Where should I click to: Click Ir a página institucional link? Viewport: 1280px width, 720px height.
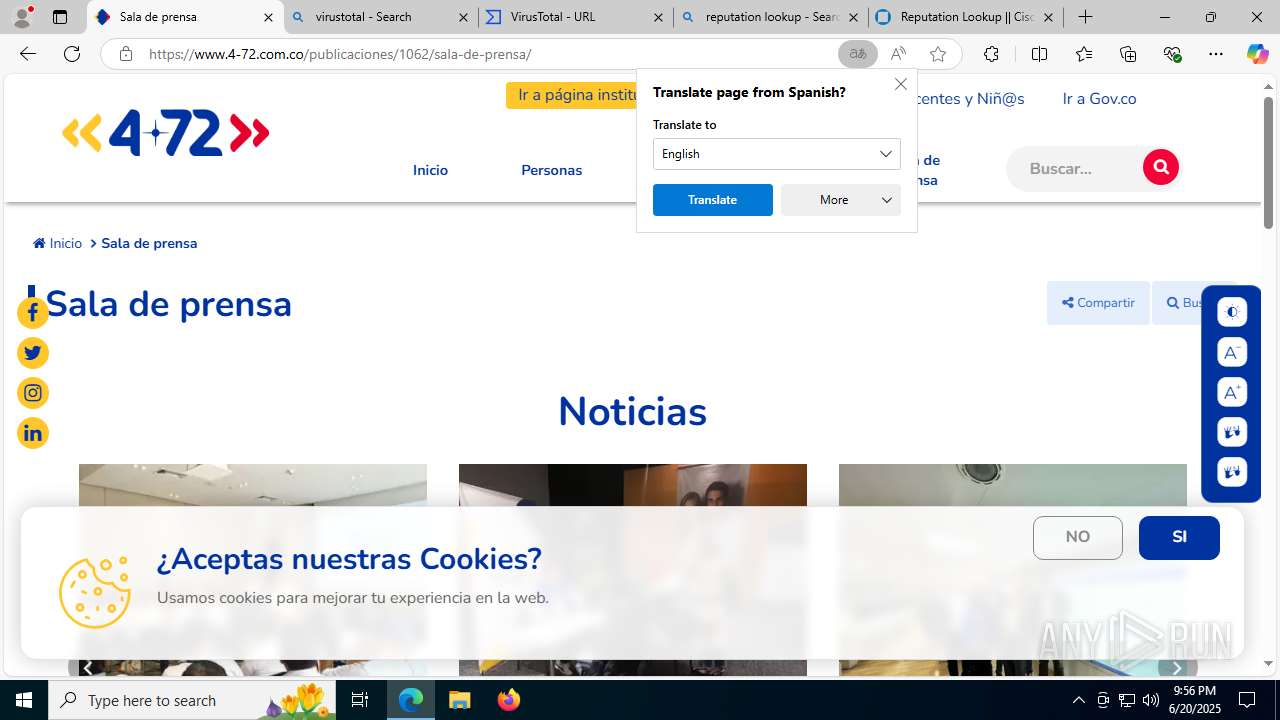572,95
